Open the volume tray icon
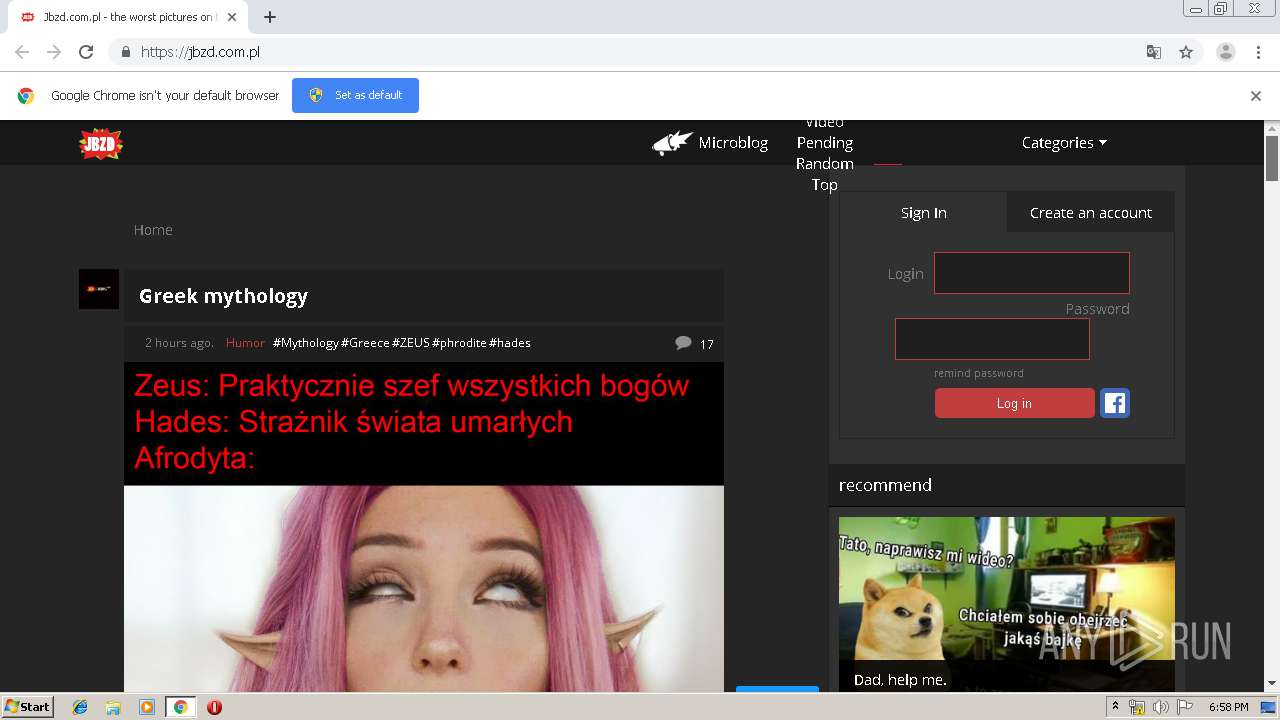This screenshot has height=720, width=1280. pos(1160,707)
